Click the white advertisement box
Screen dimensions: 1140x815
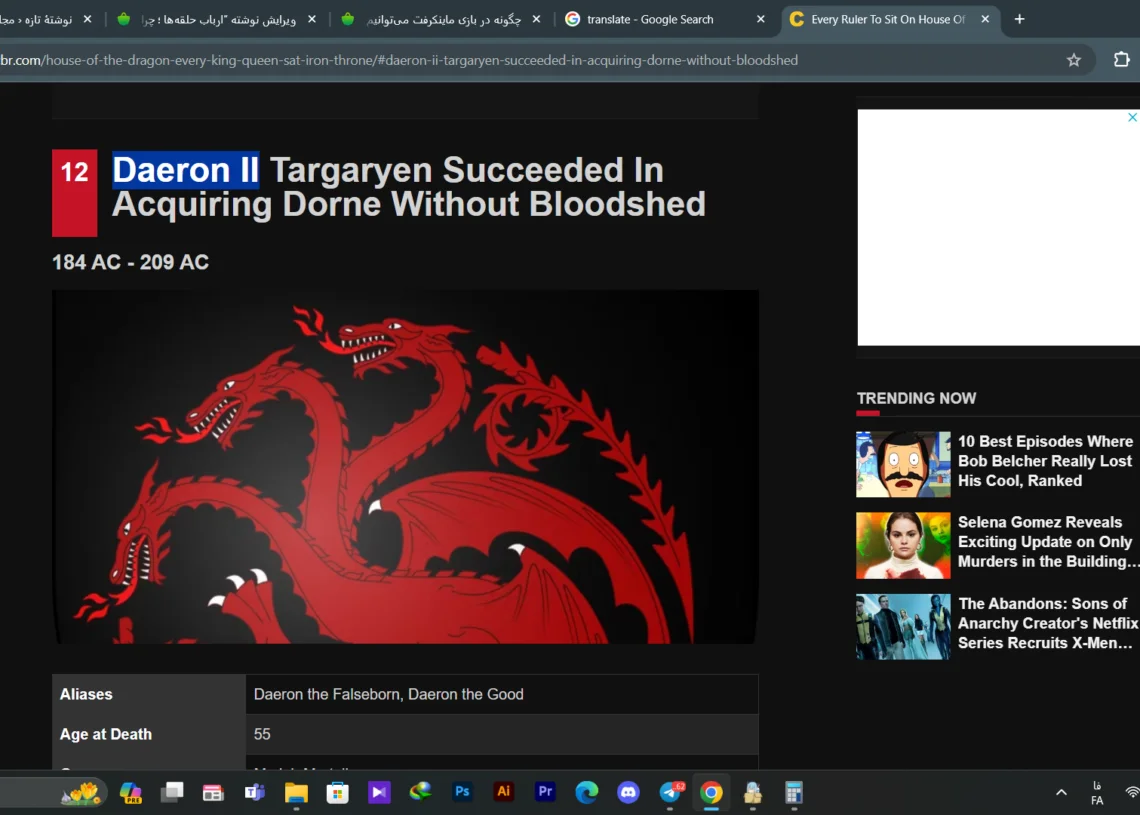(x=998, y=228)
